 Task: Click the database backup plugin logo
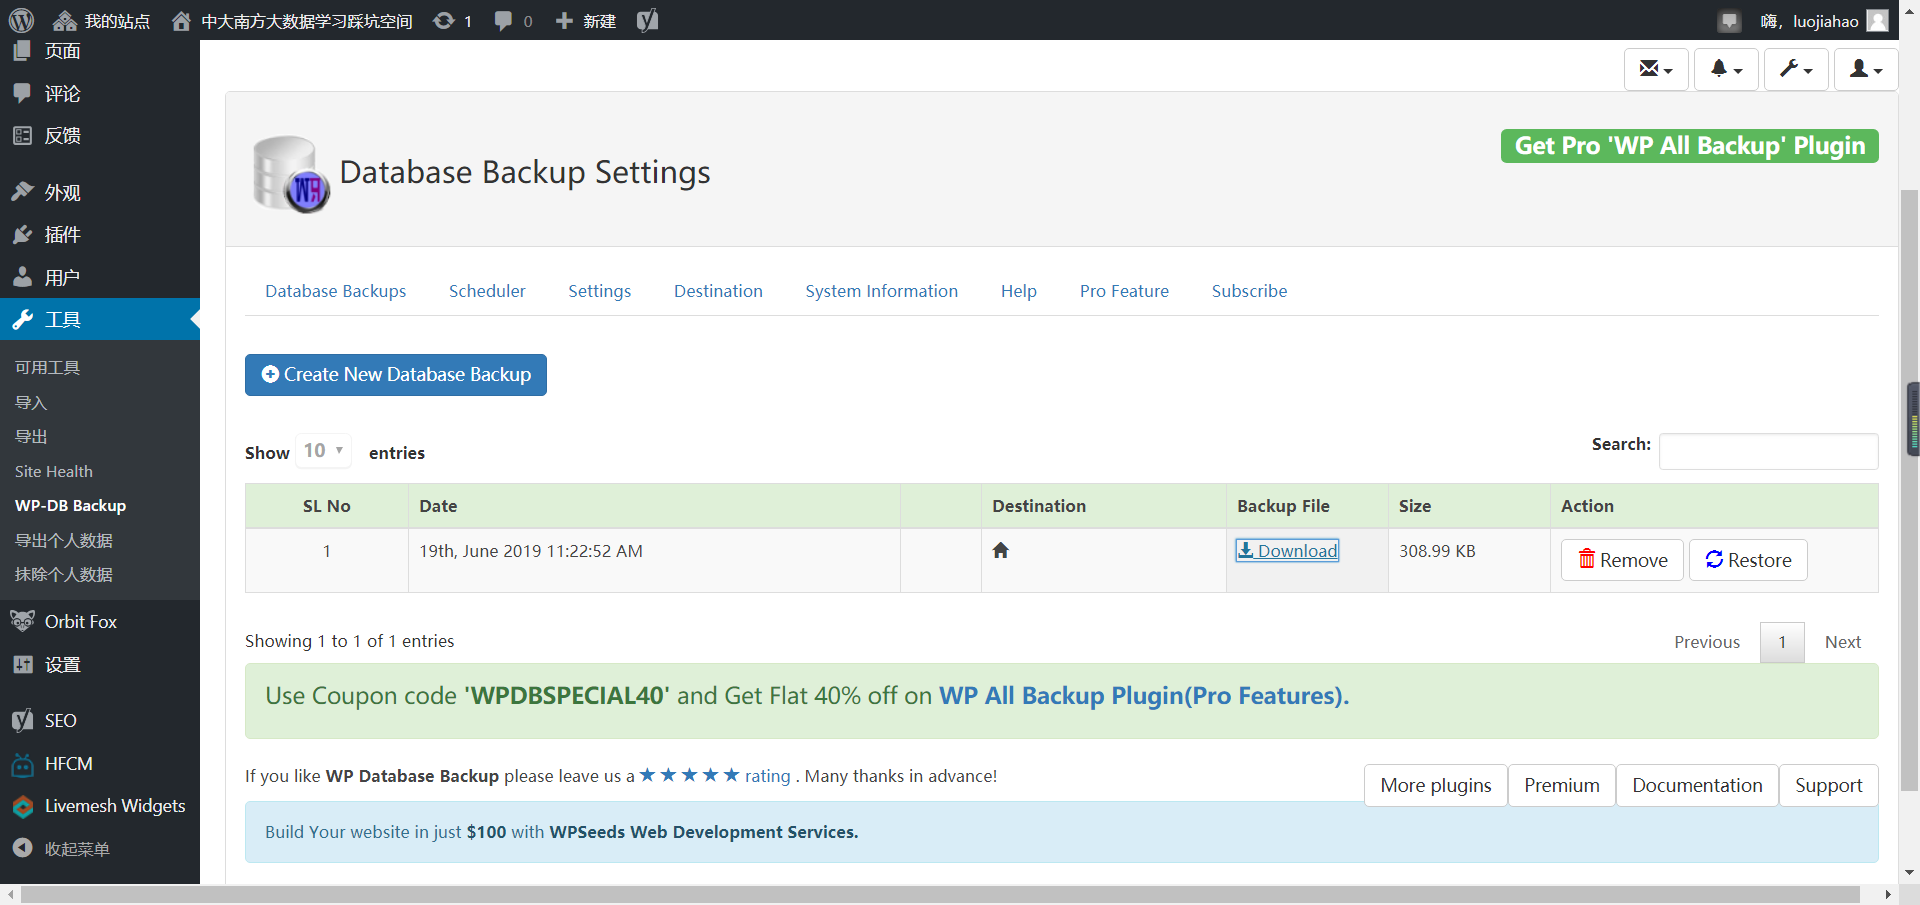(291, 174)
